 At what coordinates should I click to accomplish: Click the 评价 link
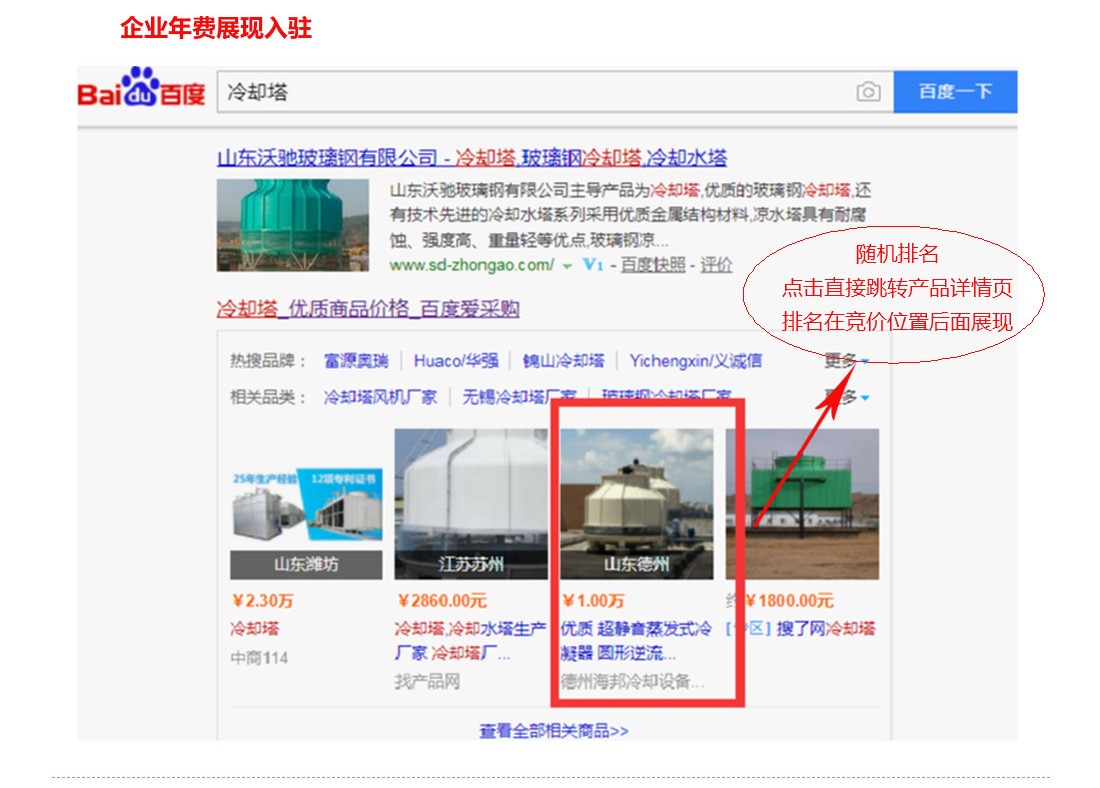tap(716, 265)
